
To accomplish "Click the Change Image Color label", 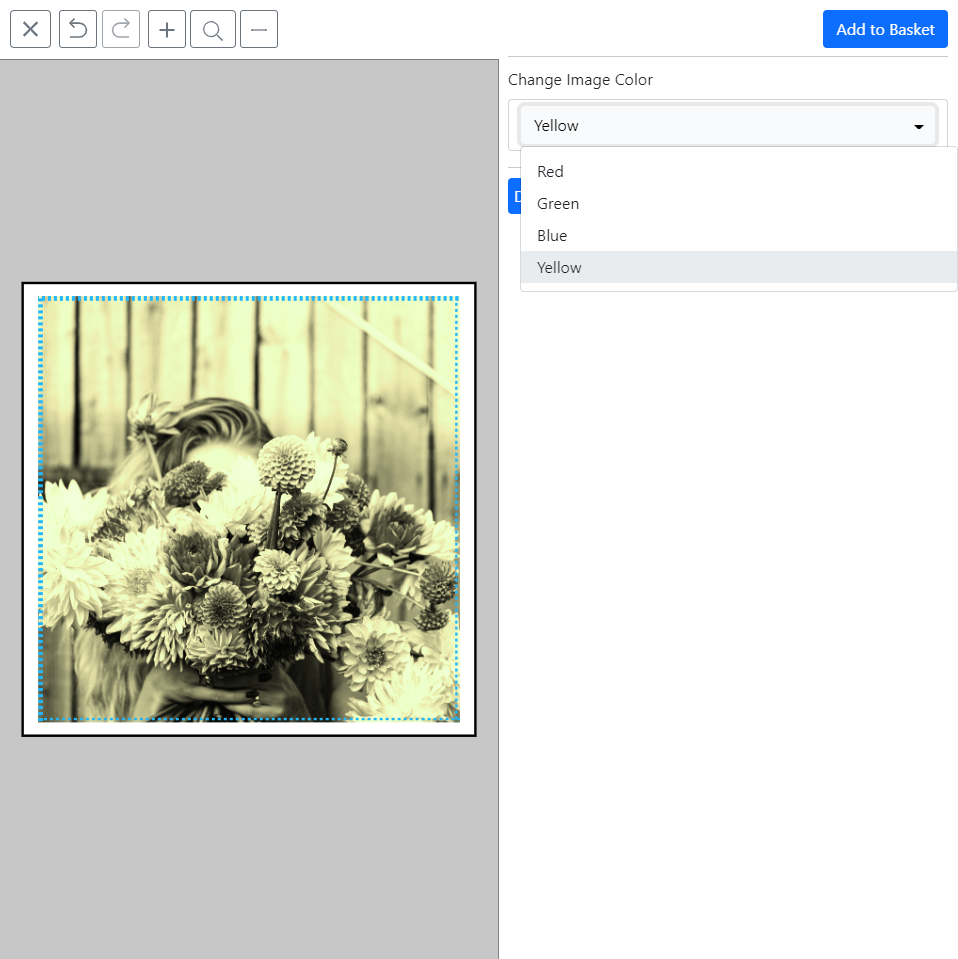I will pos(580,80).
